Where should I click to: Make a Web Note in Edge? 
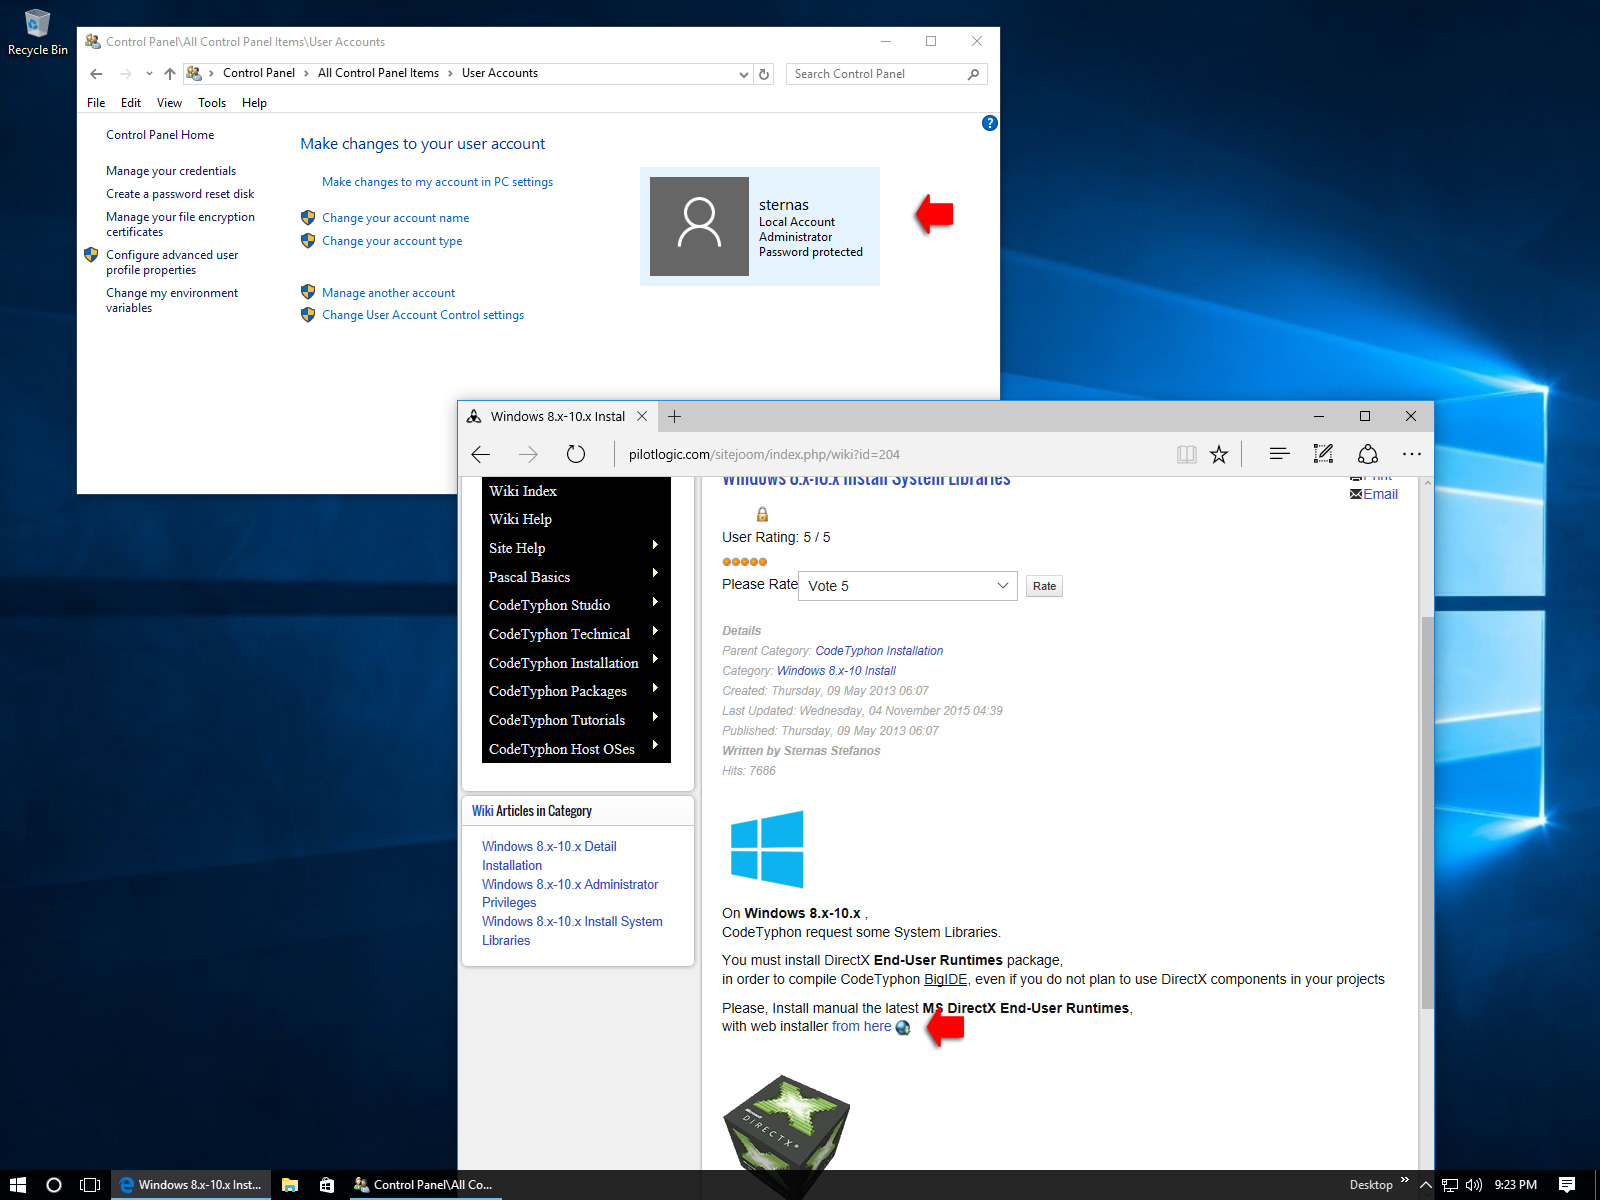[1323, 454]
